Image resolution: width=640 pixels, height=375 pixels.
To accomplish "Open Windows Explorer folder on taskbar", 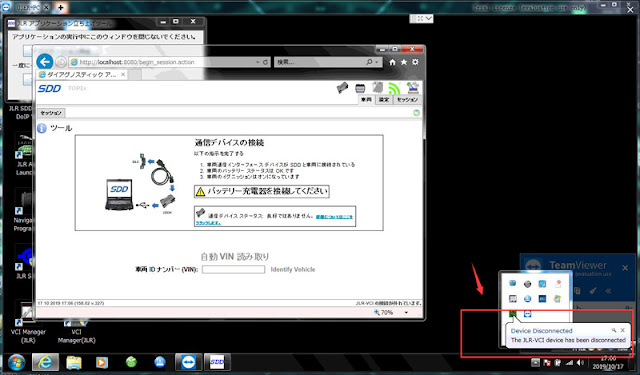I will (x=74, y=362).
